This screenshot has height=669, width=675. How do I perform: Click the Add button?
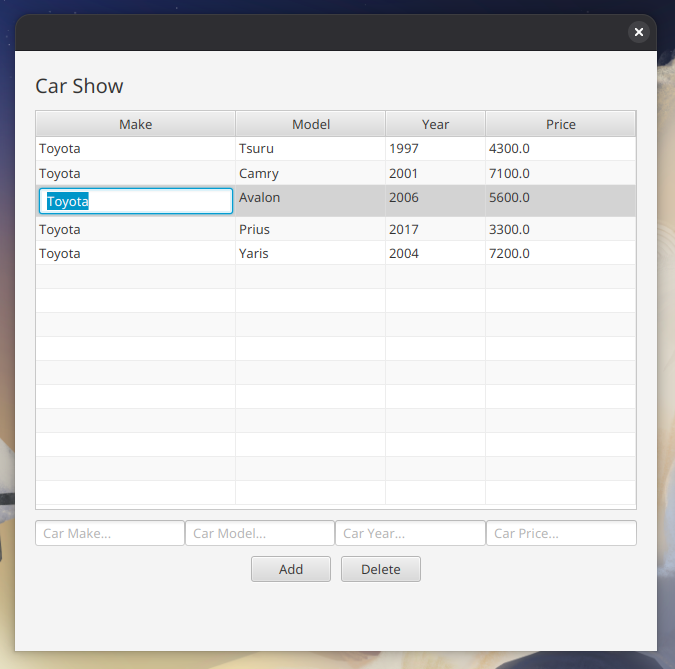coord(291,569)
